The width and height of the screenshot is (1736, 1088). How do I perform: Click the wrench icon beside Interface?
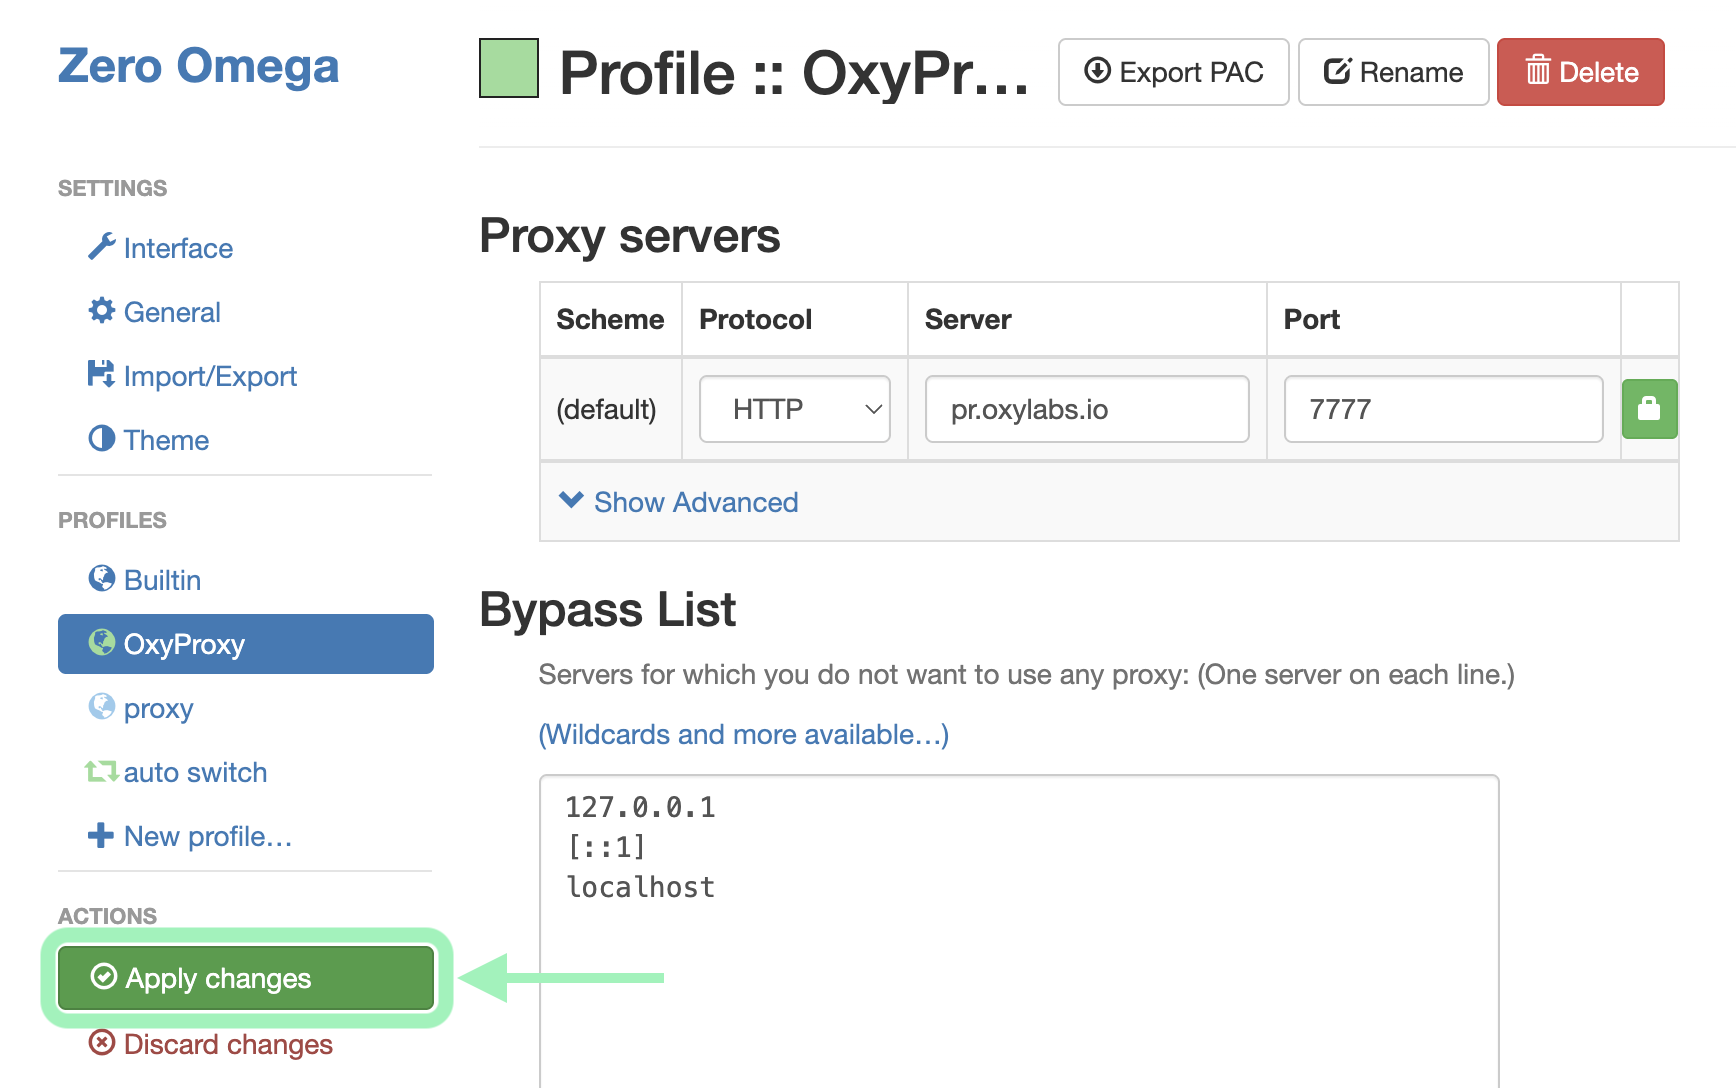point(101,247)
